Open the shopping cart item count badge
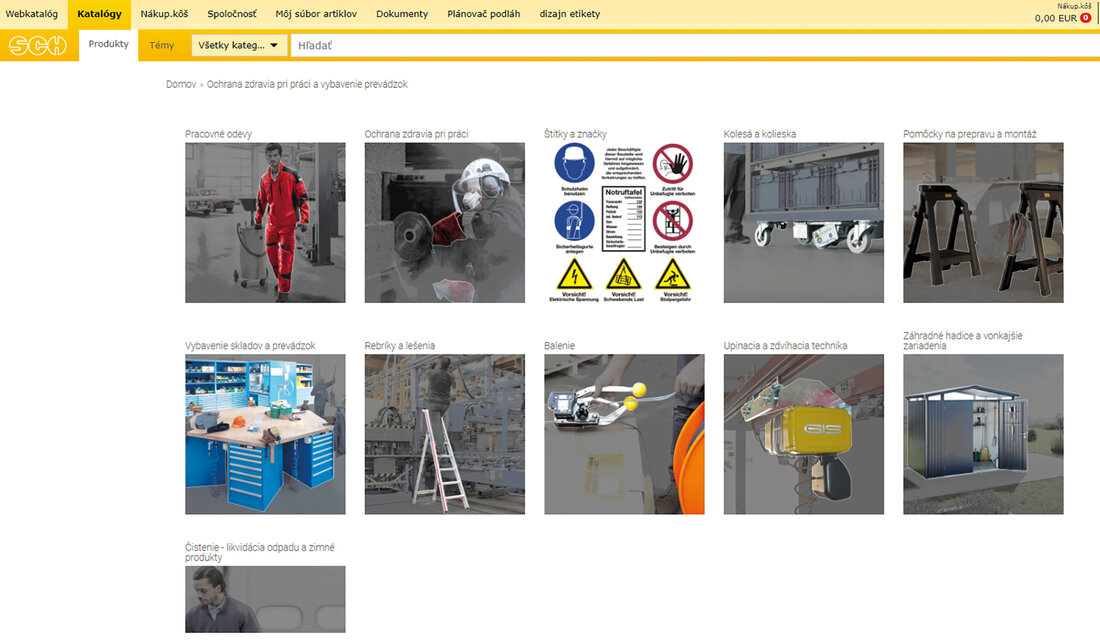The image size is (1100, 640). [1086, 18]
